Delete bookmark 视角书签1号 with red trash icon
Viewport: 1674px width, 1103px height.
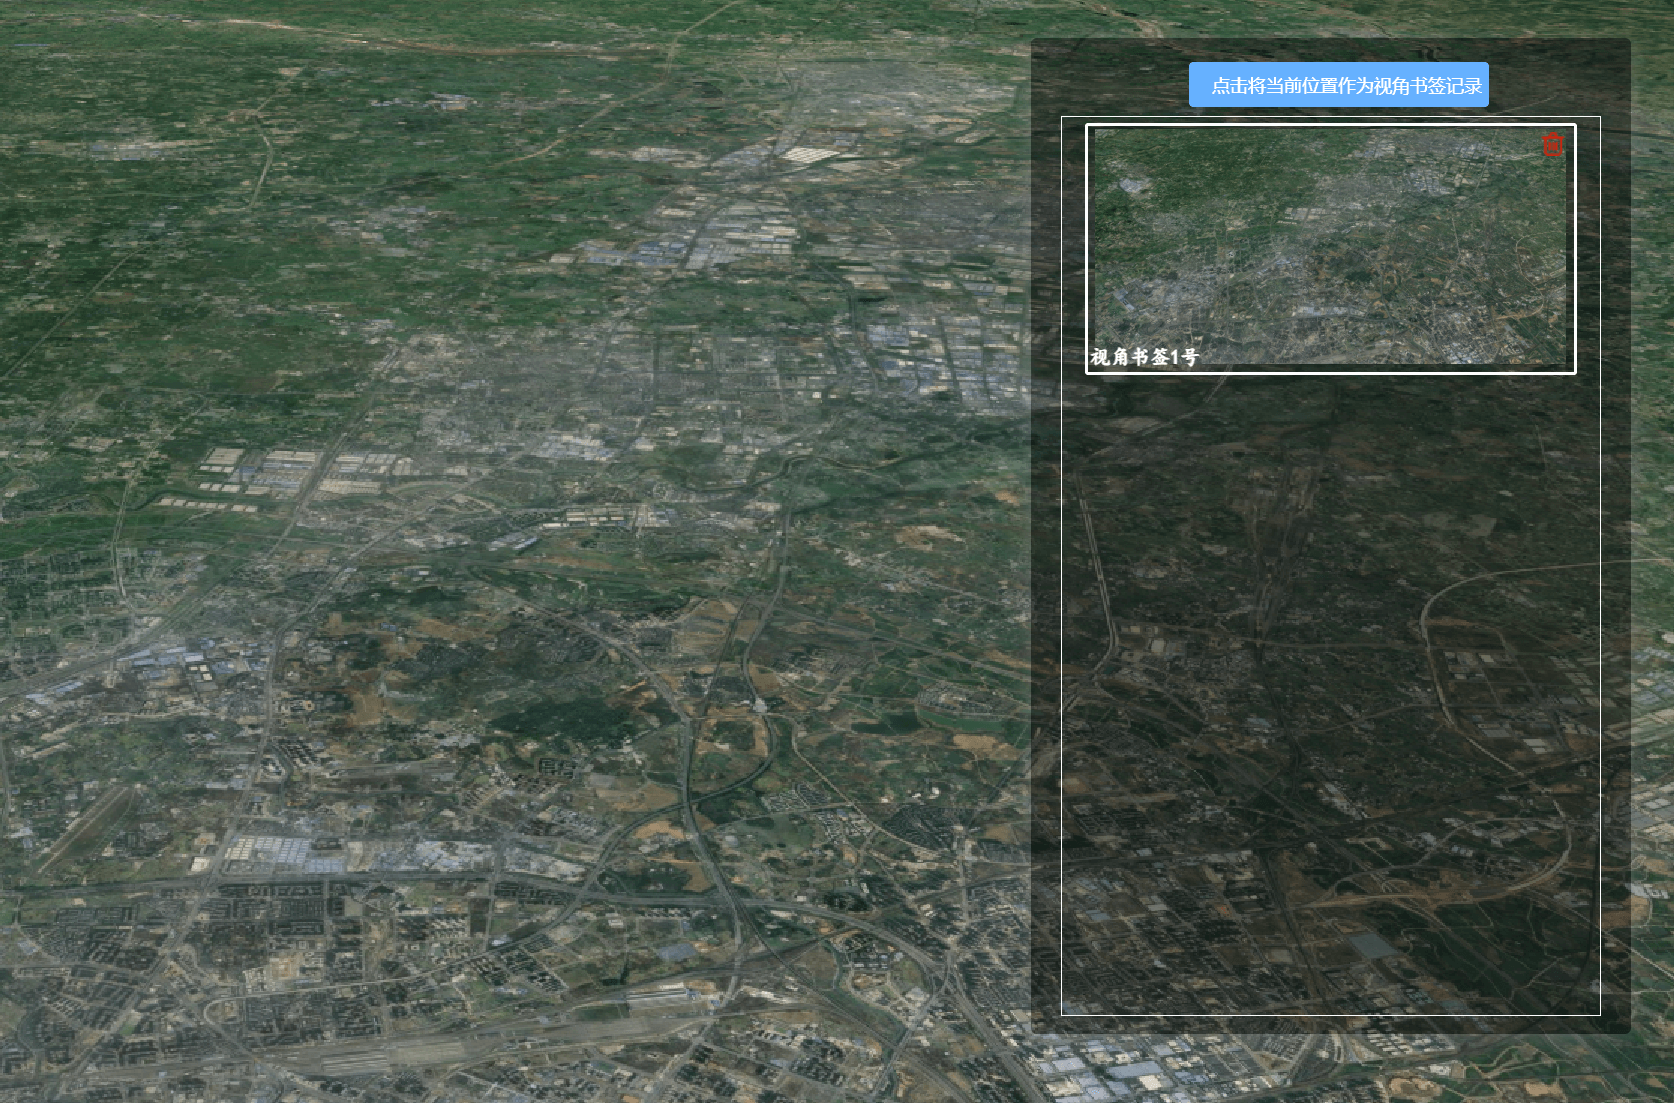(x=1552, y=144)
